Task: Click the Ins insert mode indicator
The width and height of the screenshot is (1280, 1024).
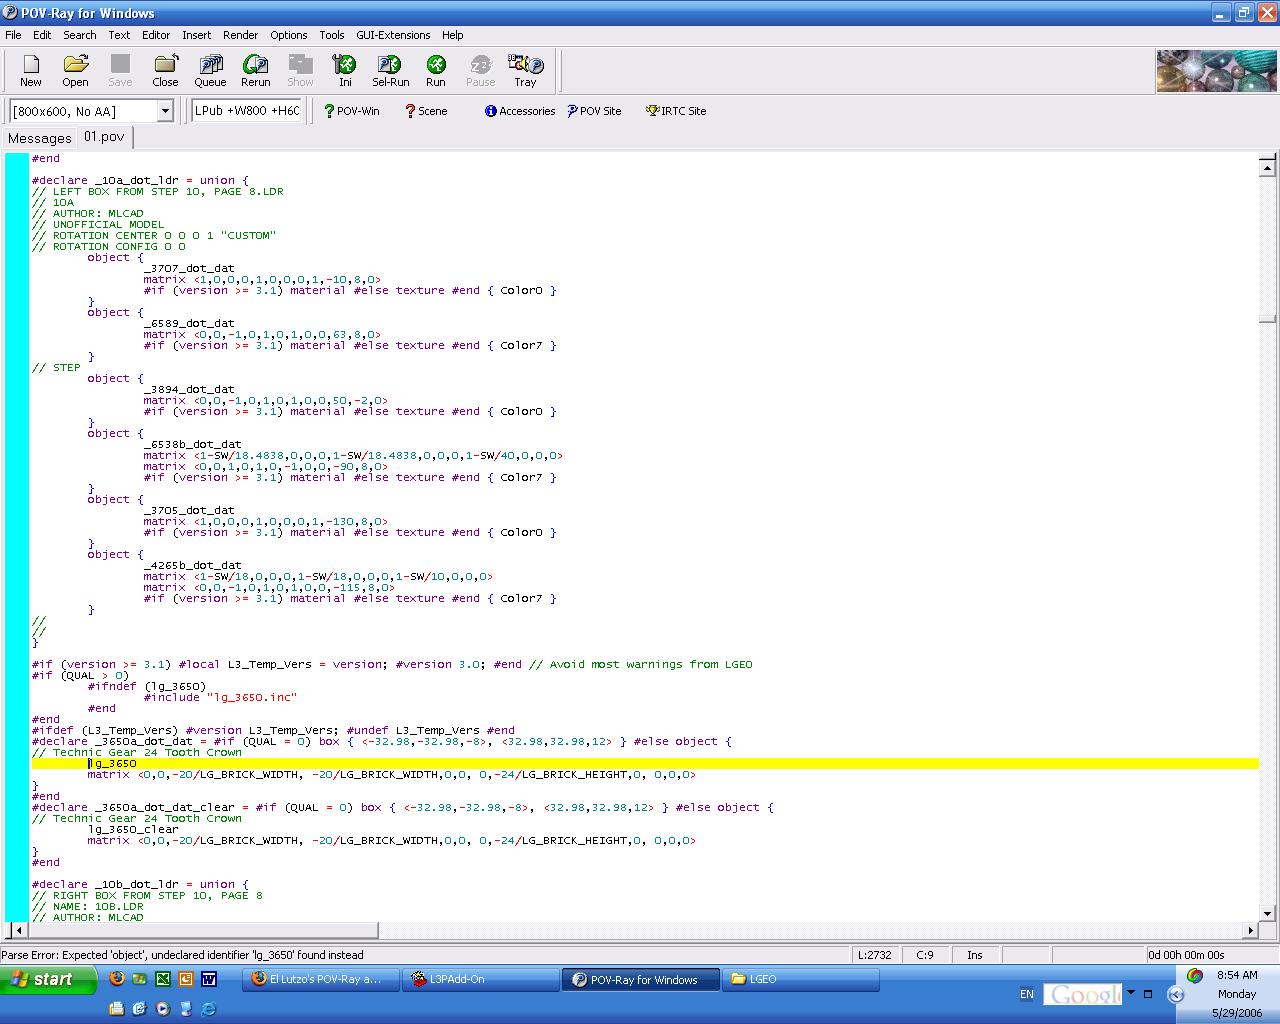Action: pos(975,955)
